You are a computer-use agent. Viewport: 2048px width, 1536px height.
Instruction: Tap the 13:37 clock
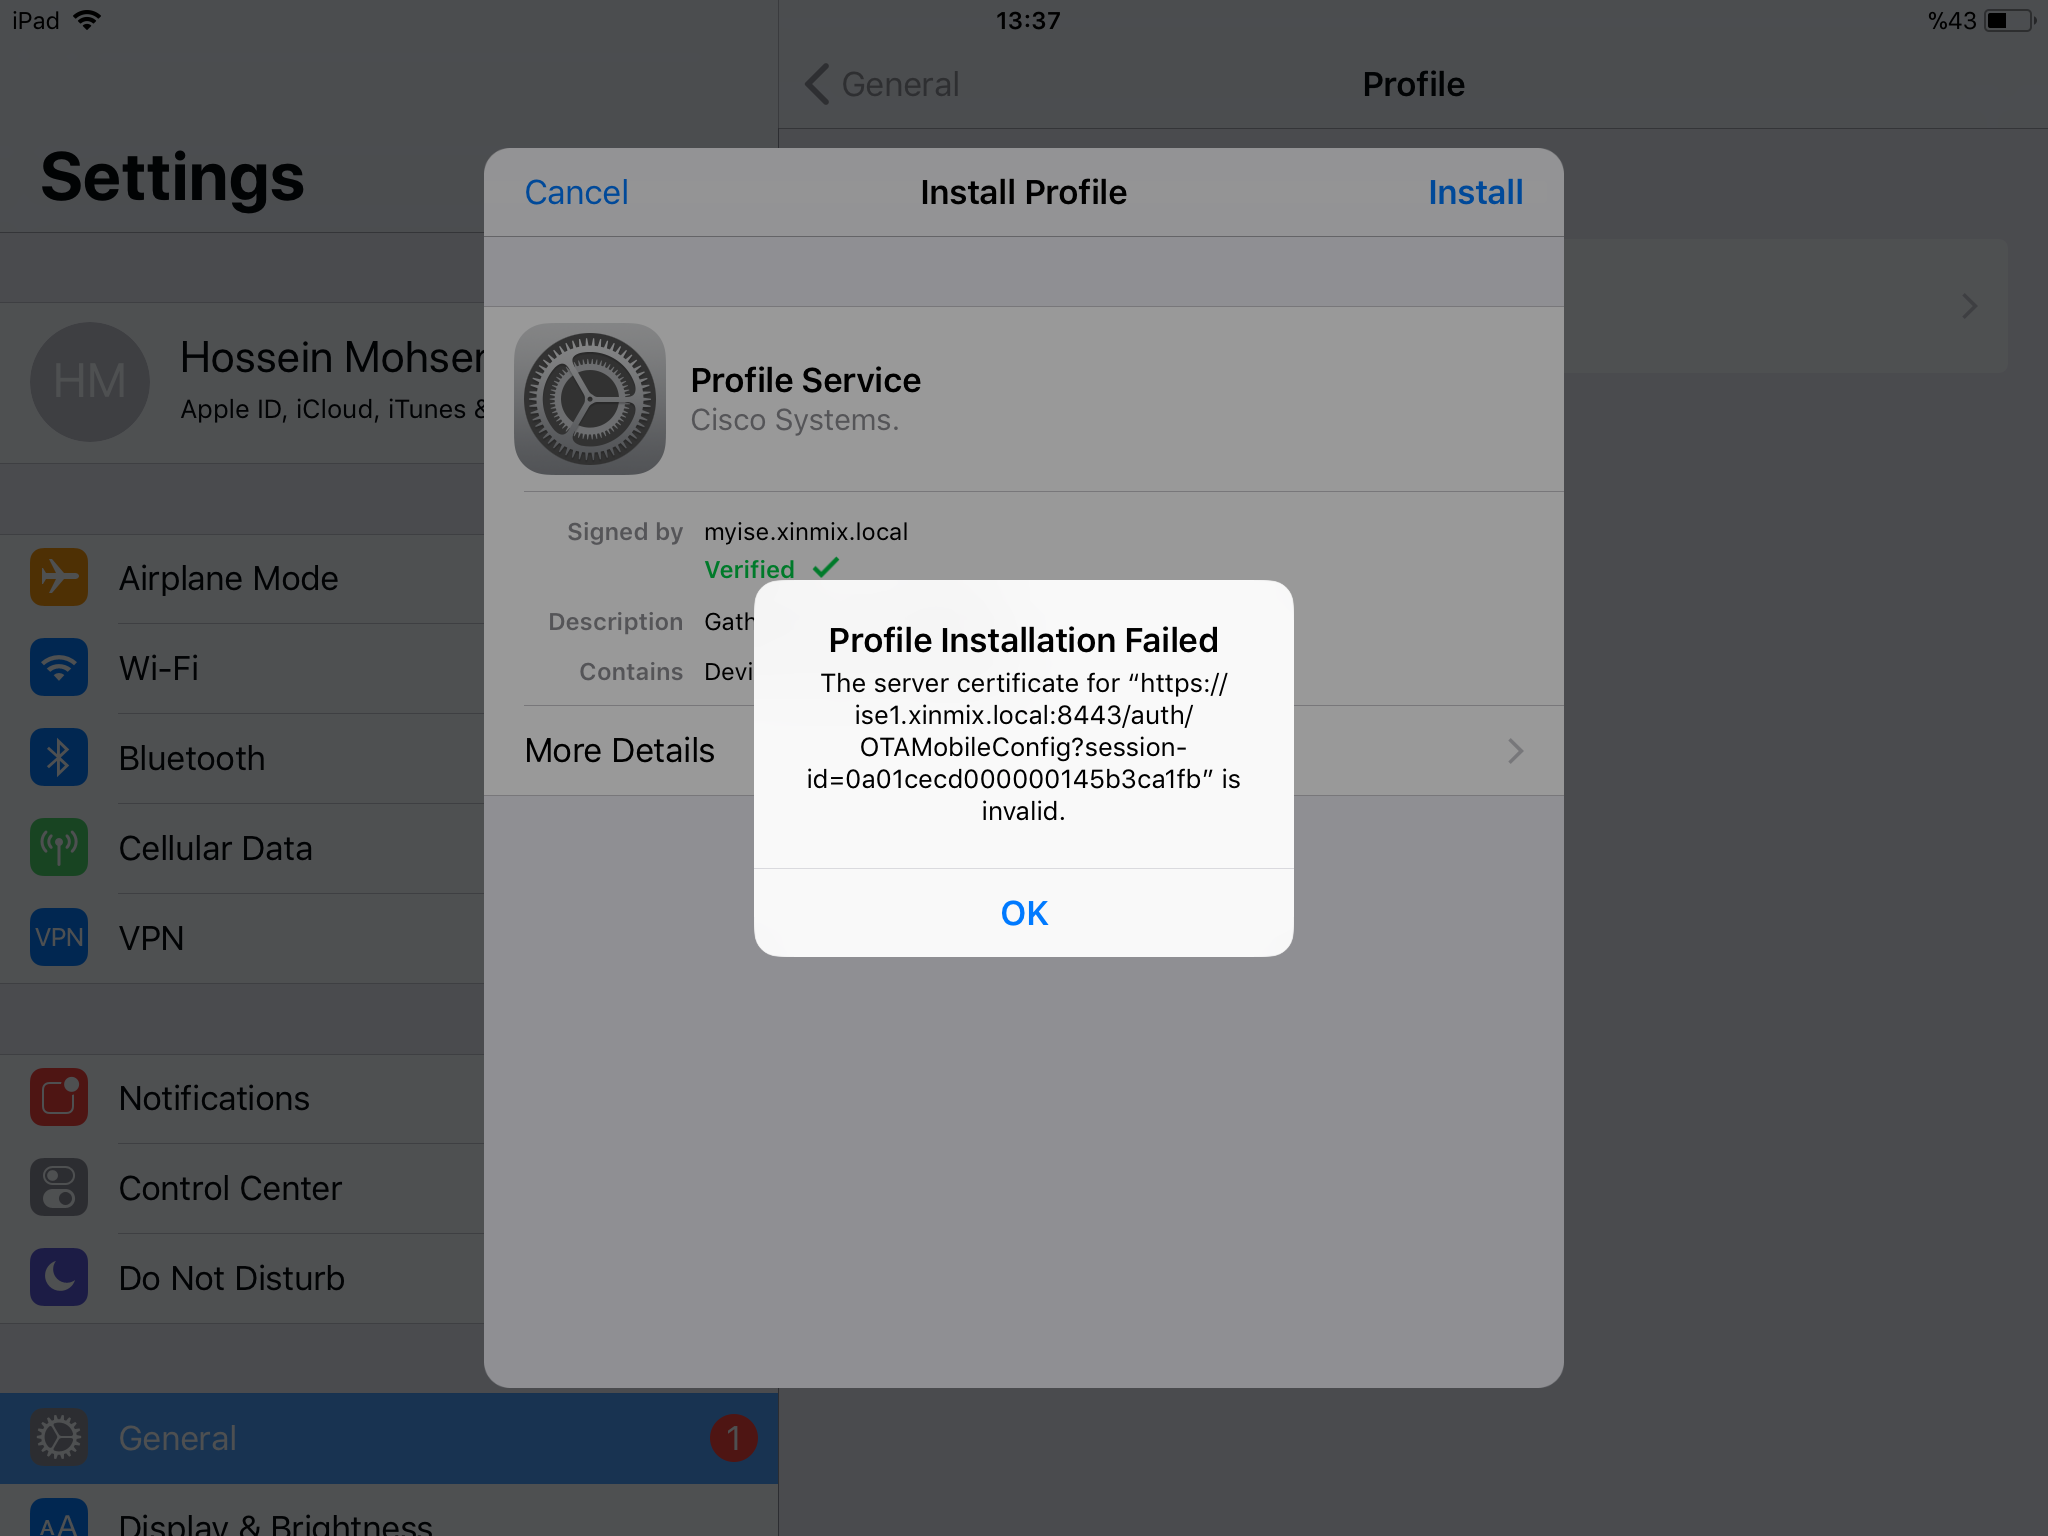pos(1028,20)
